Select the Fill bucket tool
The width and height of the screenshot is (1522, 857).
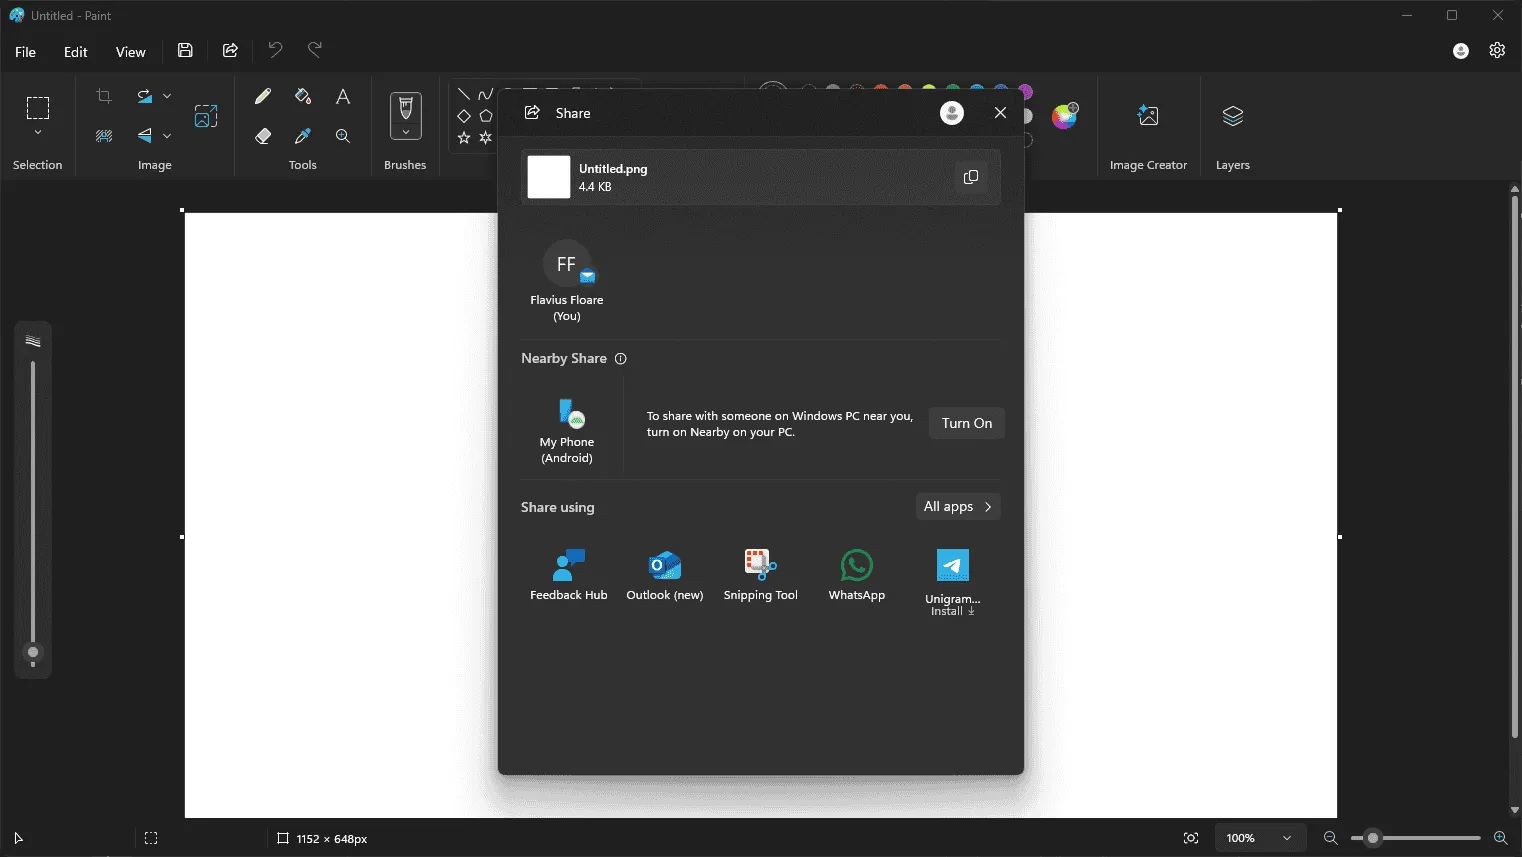[x=303, y=96]
